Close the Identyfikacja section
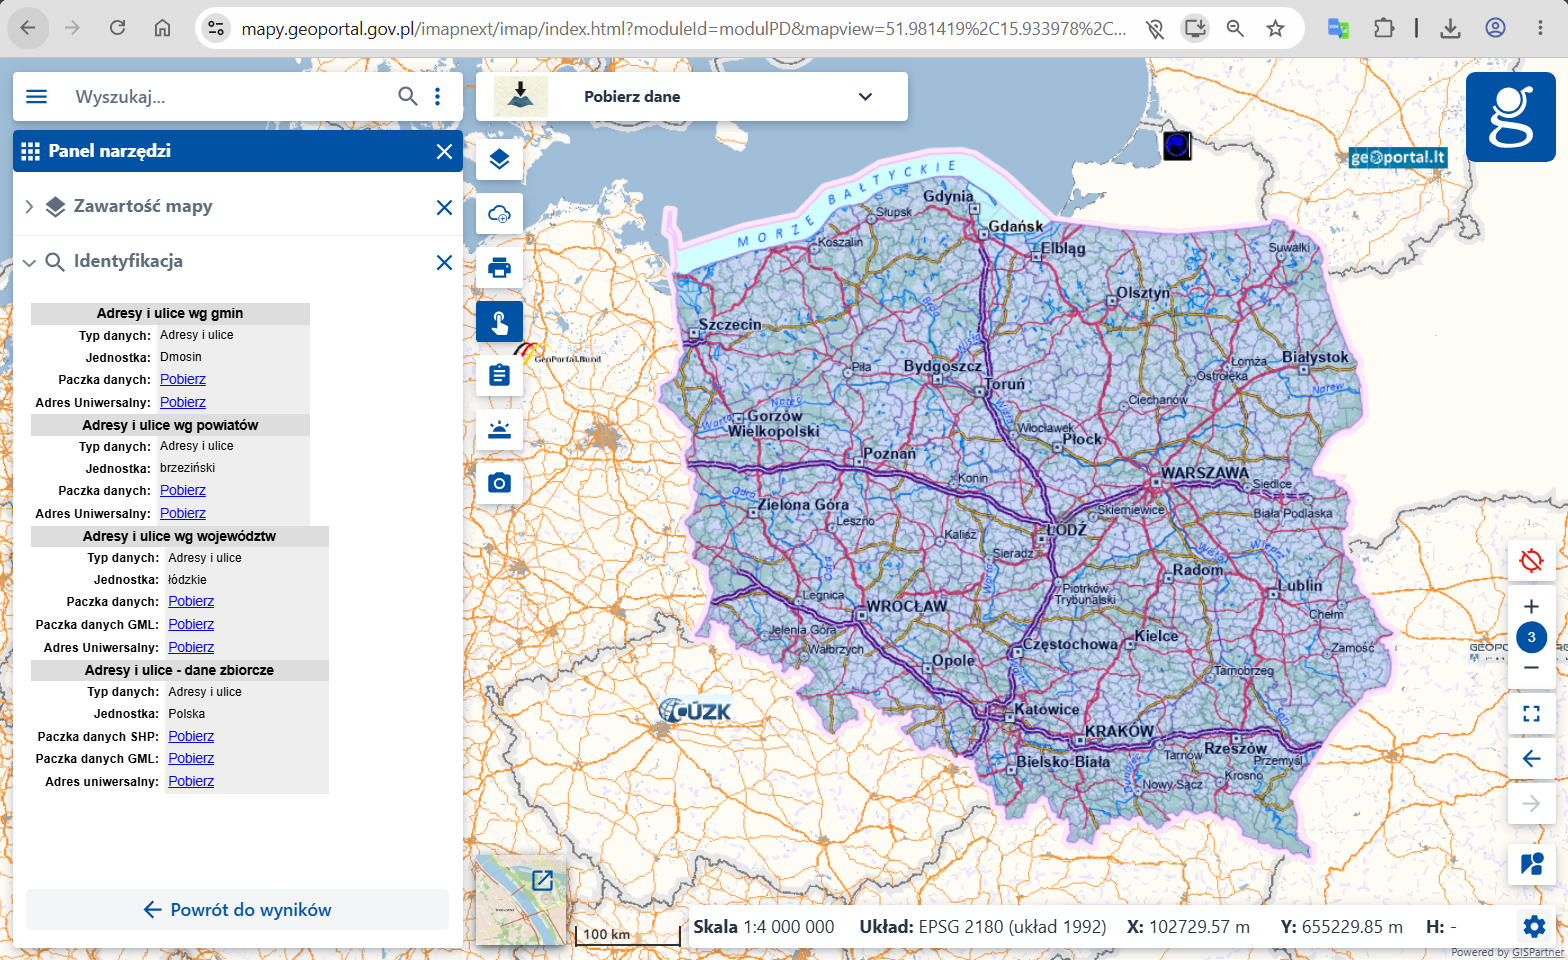The image size is (1568, 960). (x=445, y=262)
